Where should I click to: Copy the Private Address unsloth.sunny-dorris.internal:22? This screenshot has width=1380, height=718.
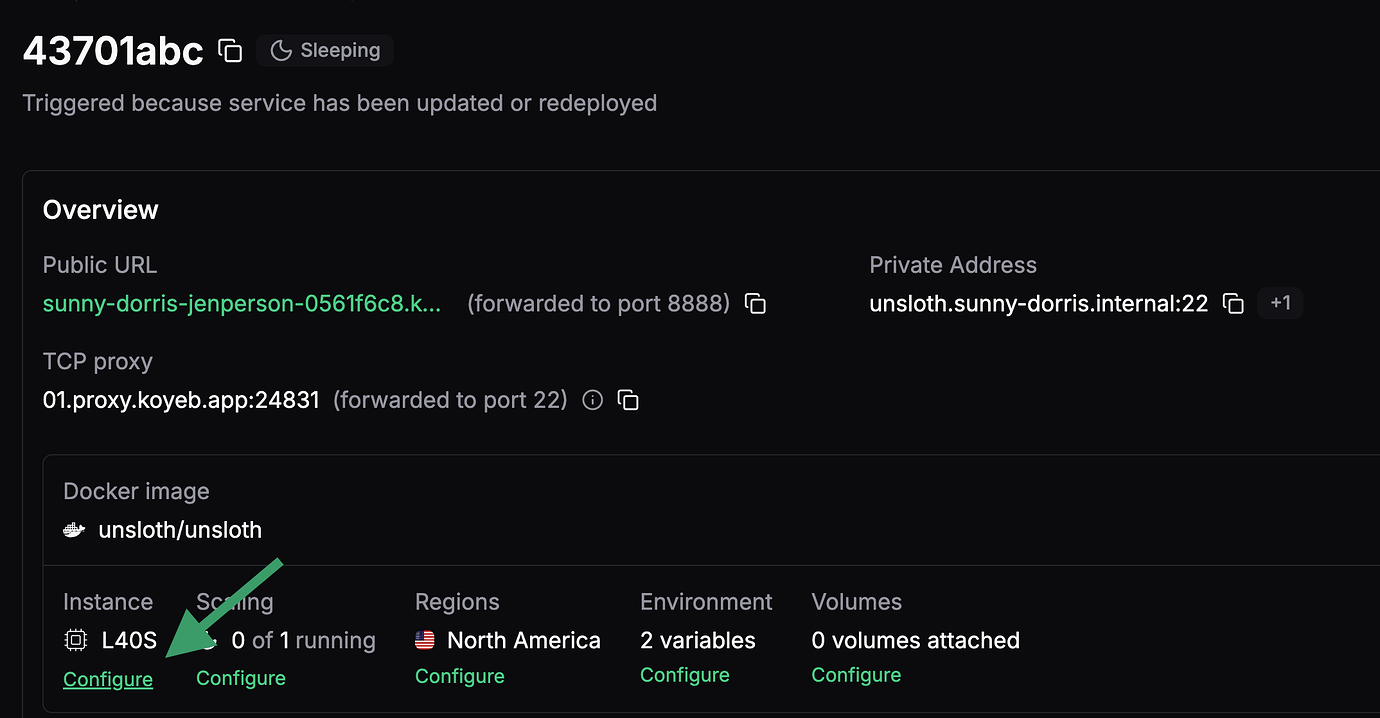tap(1234, 303)
